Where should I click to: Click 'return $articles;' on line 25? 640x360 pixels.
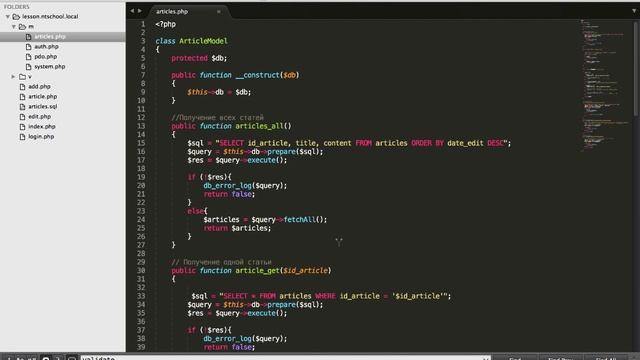tap(237, 228)
